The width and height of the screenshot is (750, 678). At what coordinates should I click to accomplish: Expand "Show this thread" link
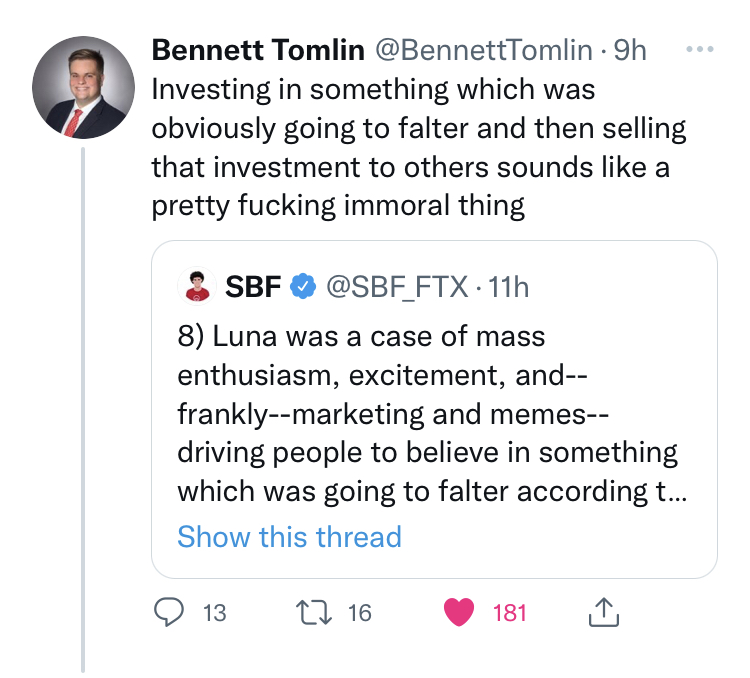[x=289, y=537]
